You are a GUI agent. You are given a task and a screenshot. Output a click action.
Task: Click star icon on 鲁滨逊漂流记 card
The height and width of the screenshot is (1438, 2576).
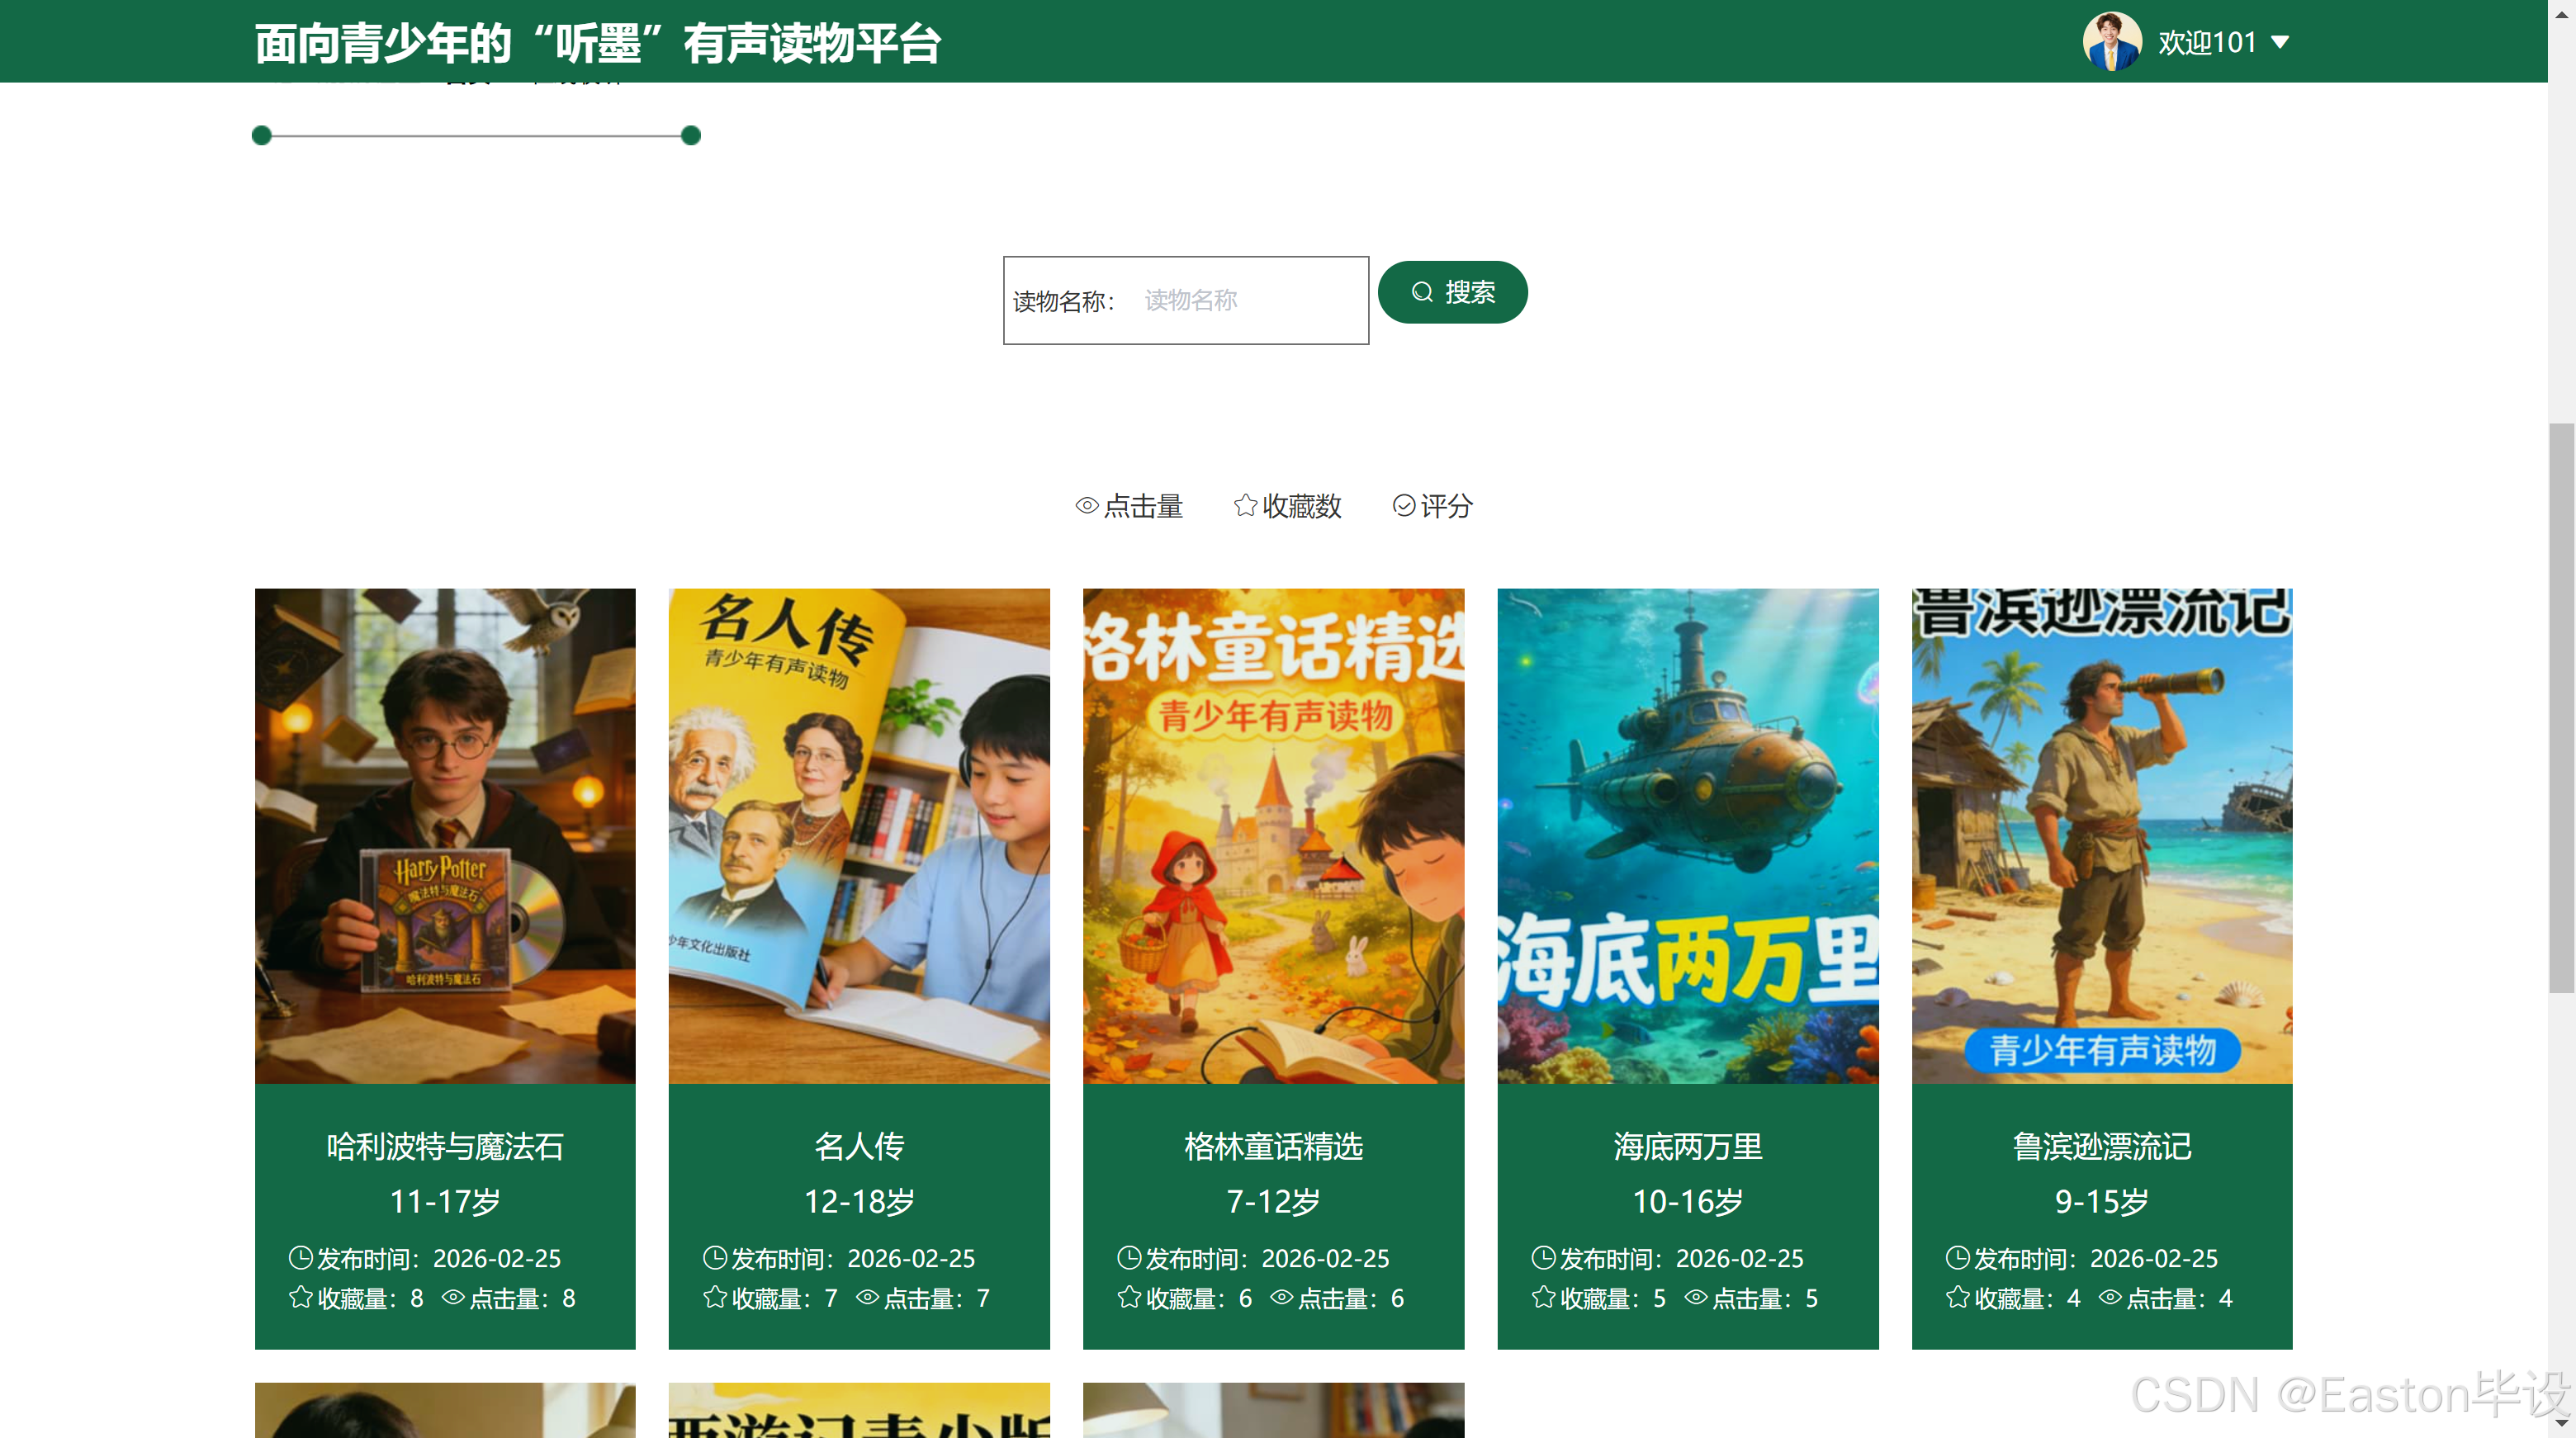(x=1958, y=1297)
